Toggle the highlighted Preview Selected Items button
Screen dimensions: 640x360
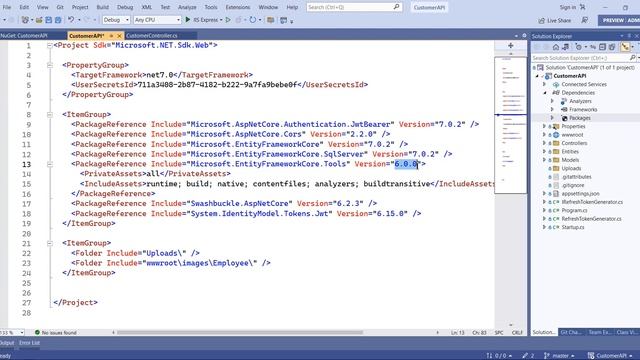pyautogui.click(x=625, y=47)
